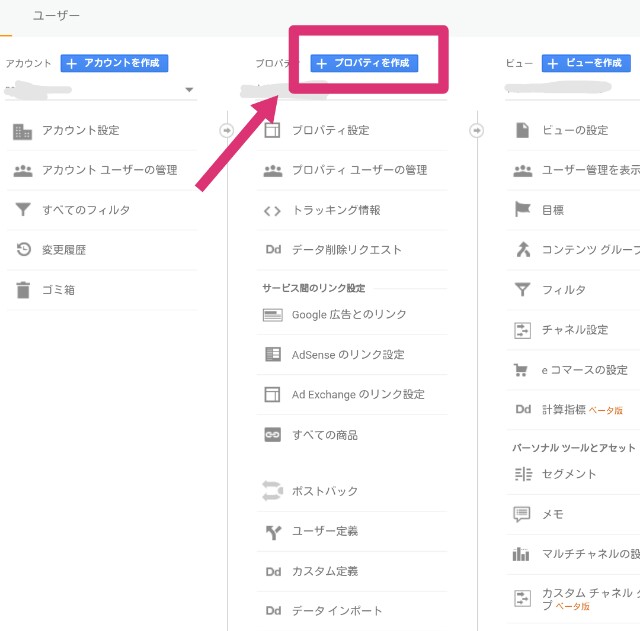
Task: Click the 目標 flag icon
Action: (522, 209)
